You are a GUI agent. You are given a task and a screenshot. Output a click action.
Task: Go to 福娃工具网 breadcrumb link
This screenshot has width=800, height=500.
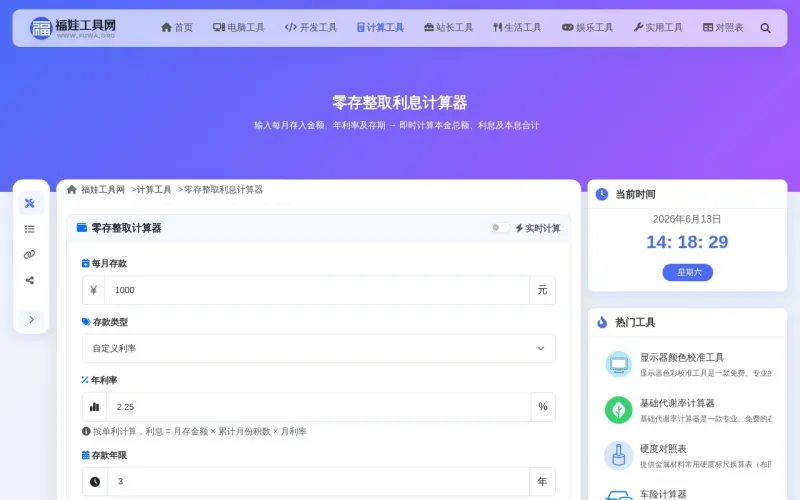tap(103, 190)
